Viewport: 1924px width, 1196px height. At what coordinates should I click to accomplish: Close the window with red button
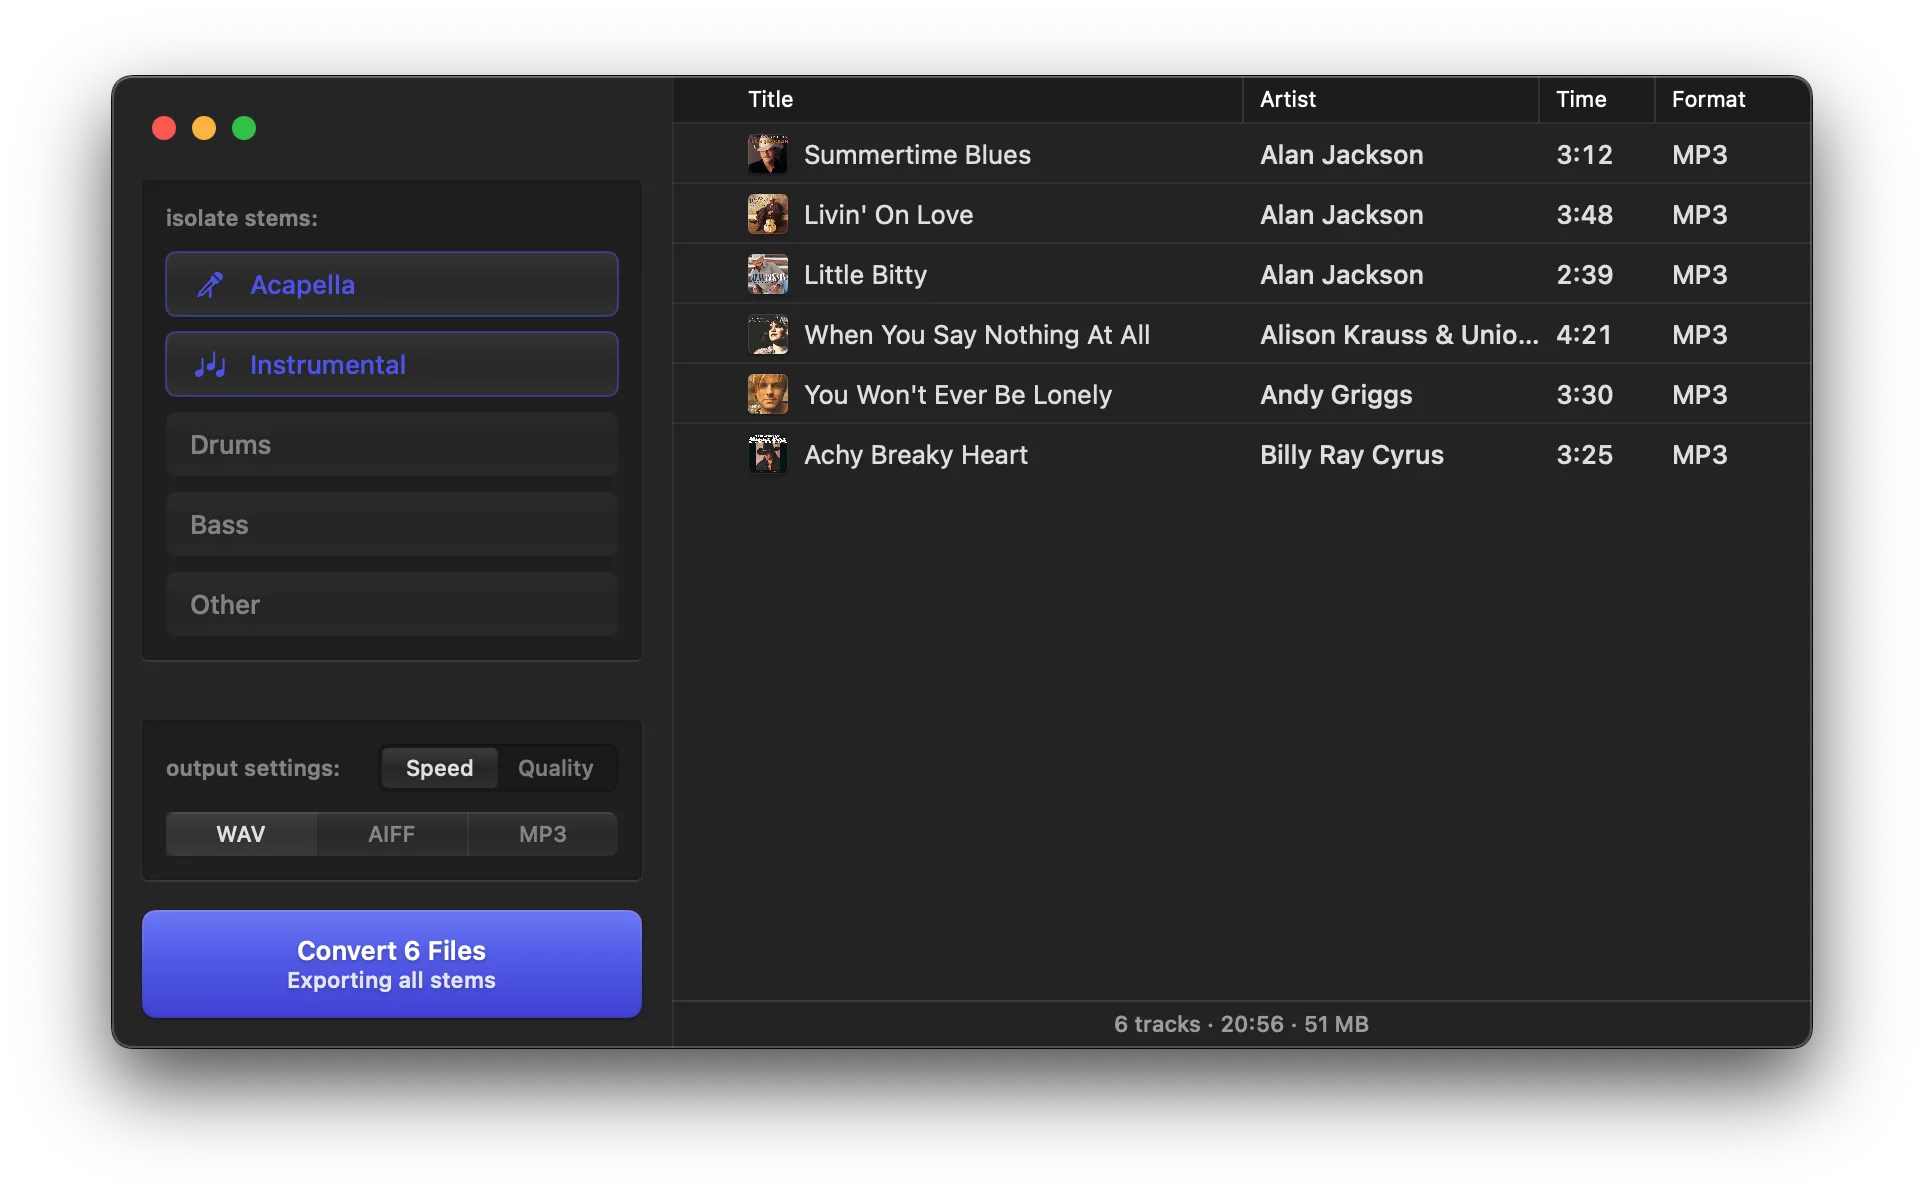coord(164,128)
